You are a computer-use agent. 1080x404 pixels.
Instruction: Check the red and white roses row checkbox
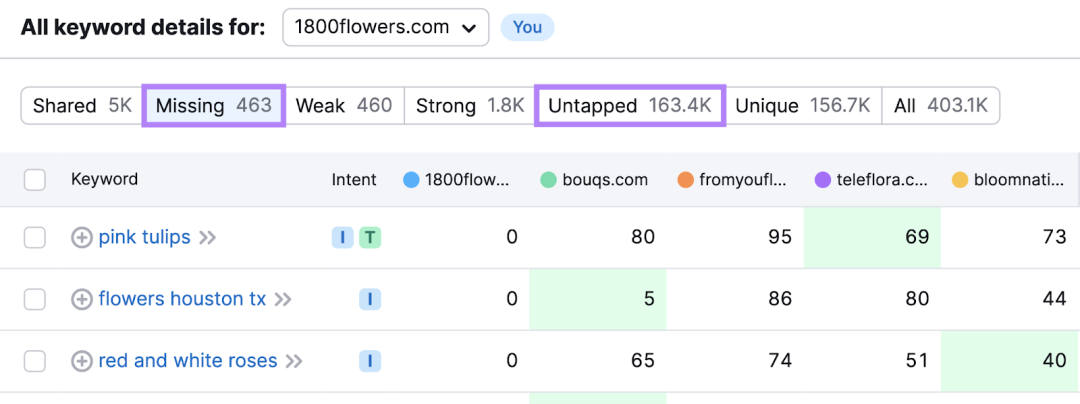34,361
